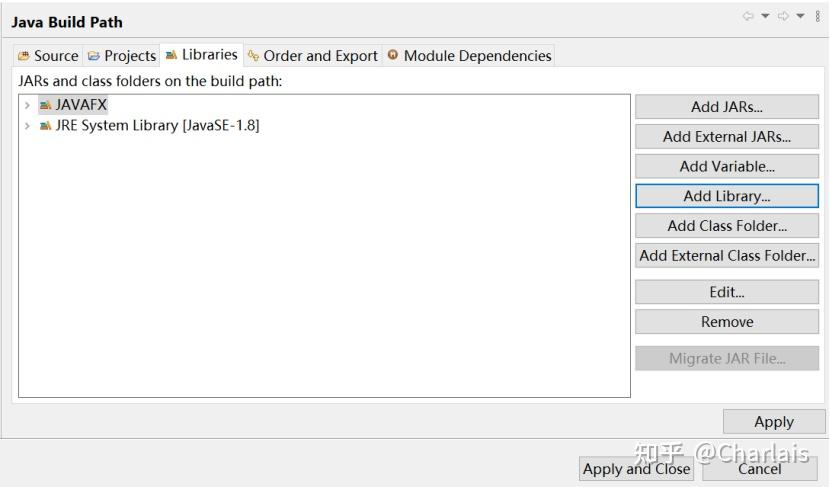Viewport: 830px width, 487px height.
Task: Click the JAVAFX library icon
Action: click(46, 105)
